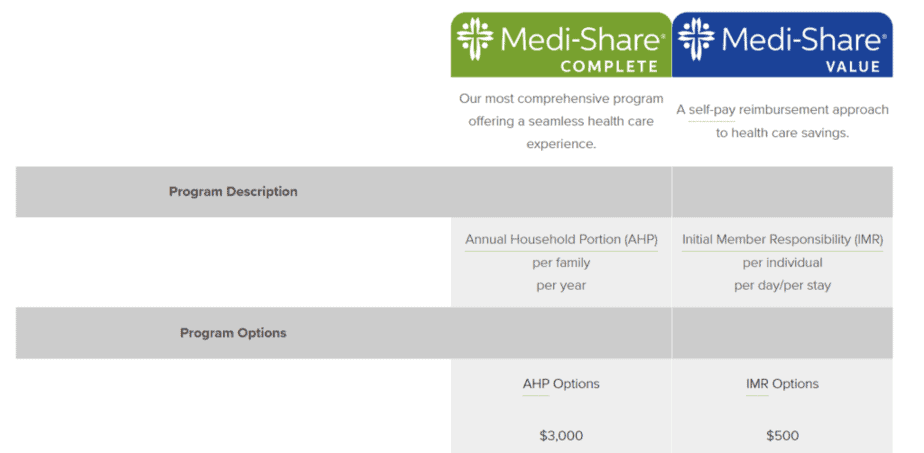This screenshot has height=453, width=924.
Task: Click 'per family' text under AHP
Action: point(561,263)
